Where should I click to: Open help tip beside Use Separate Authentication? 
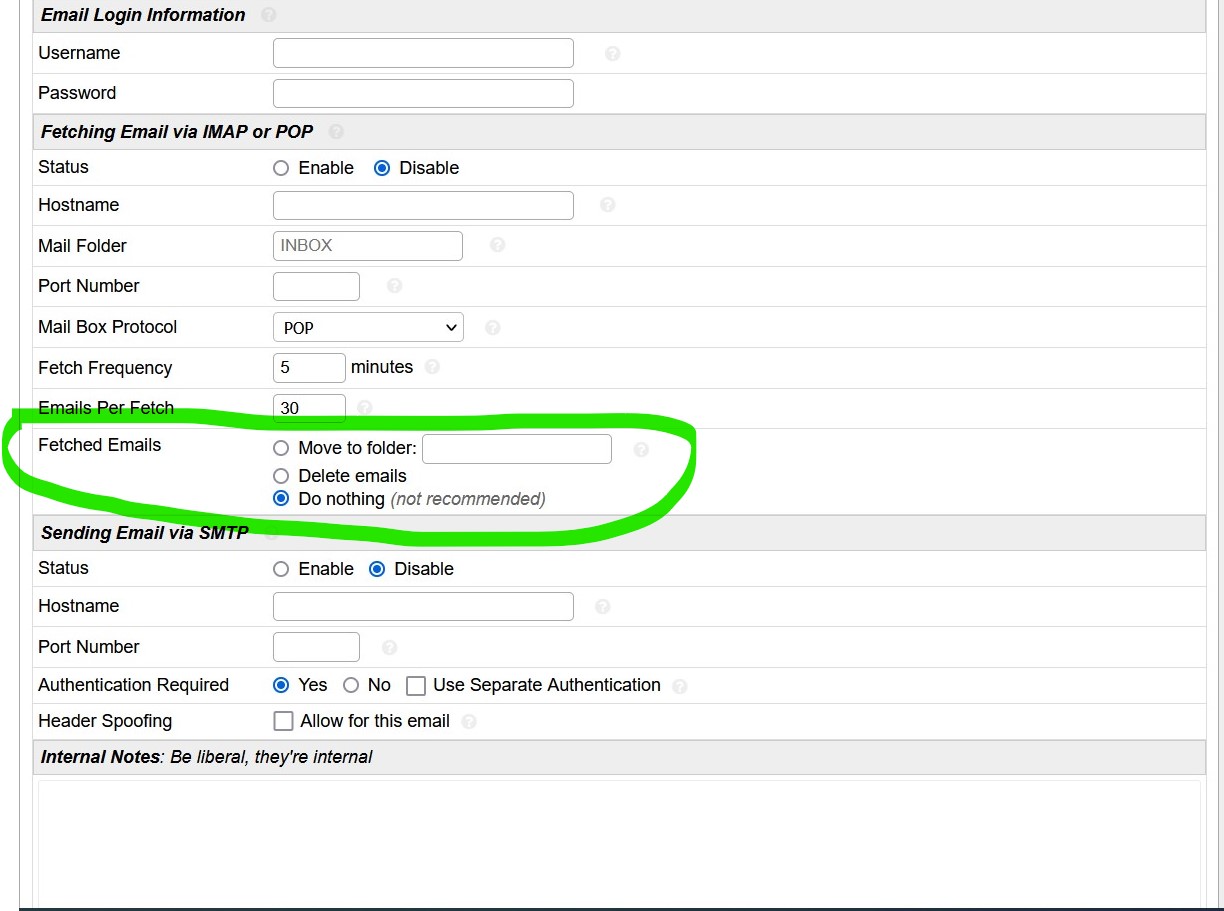pos(680,686)
